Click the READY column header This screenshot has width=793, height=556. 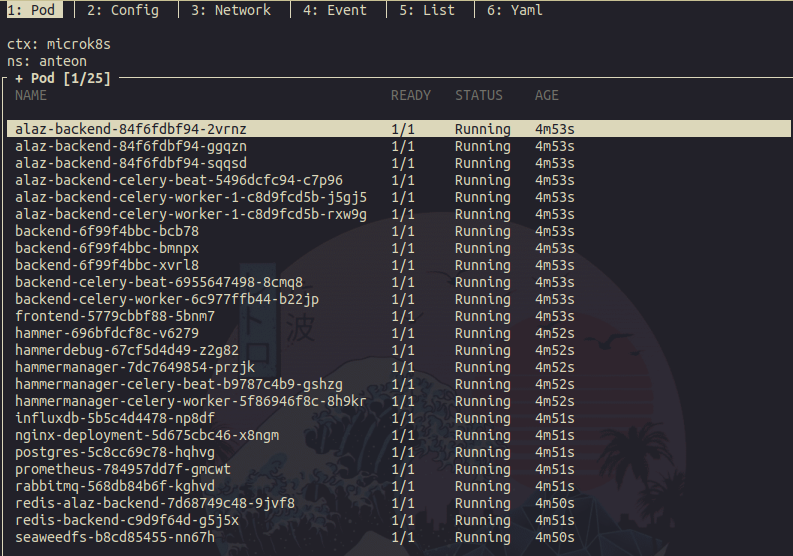(x=411, y=95)
